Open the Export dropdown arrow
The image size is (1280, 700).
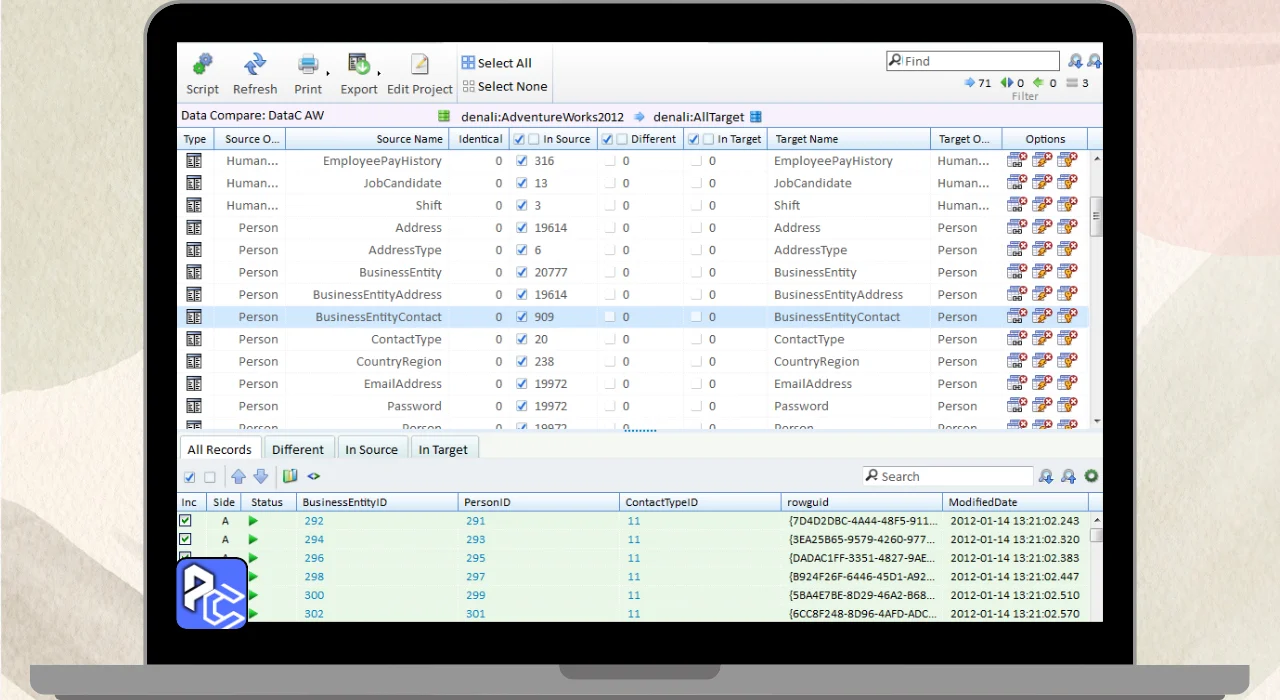(378, 73)
